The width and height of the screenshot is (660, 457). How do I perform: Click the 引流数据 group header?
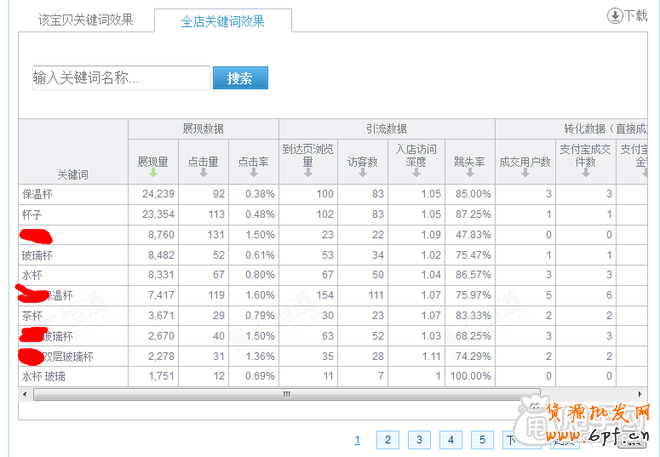[386, 129]
